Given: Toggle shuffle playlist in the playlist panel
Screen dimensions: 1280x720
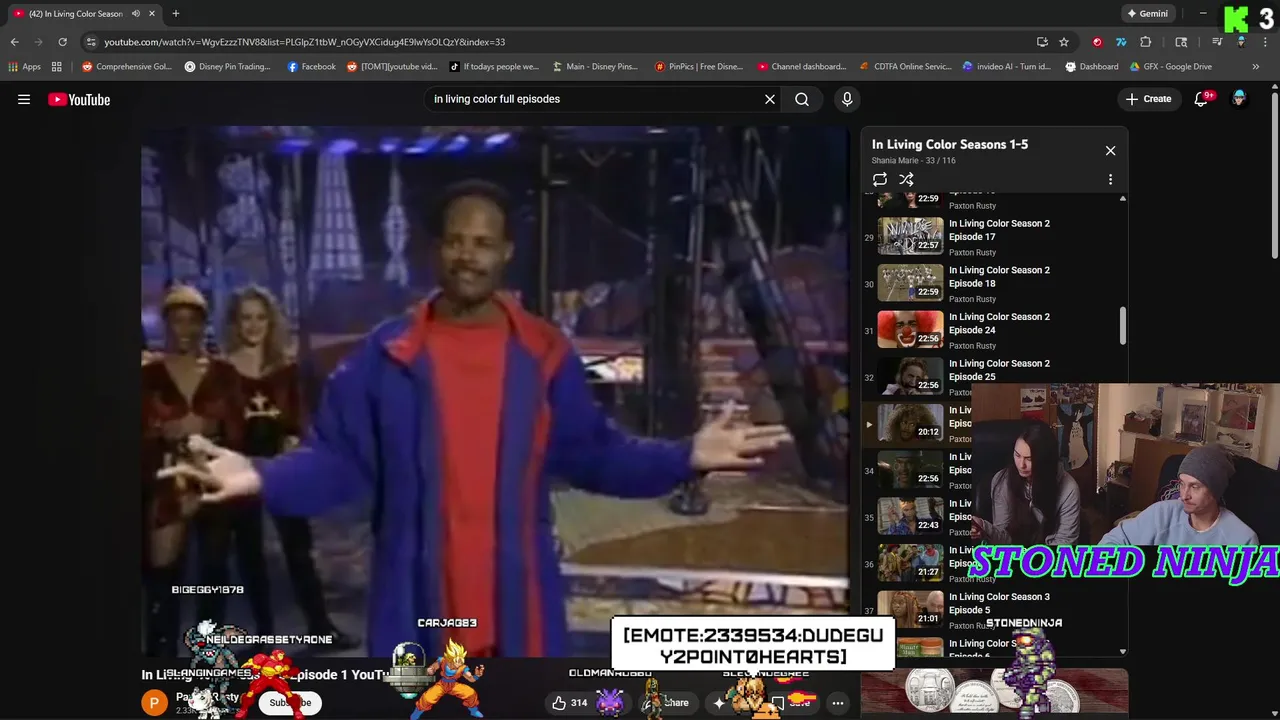Looking at the screenshot, I should click(906, 180).
